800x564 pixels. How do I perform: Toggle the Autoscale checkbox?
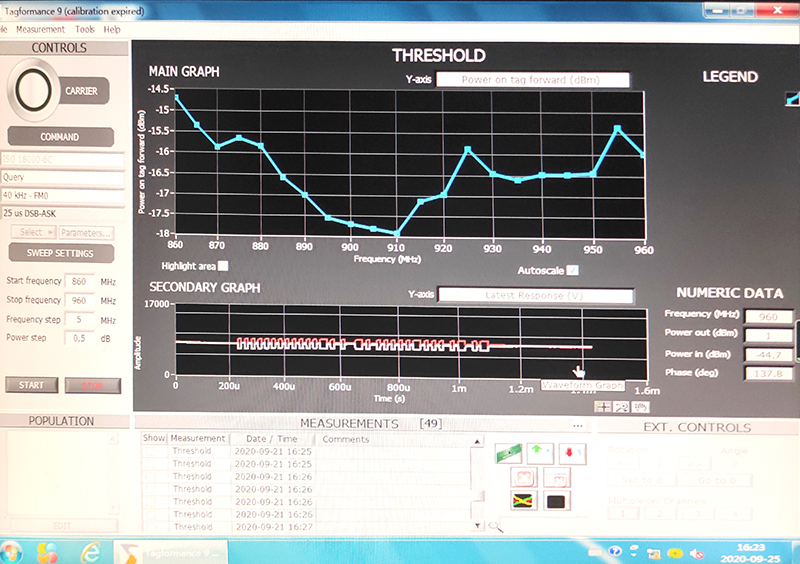573,270
